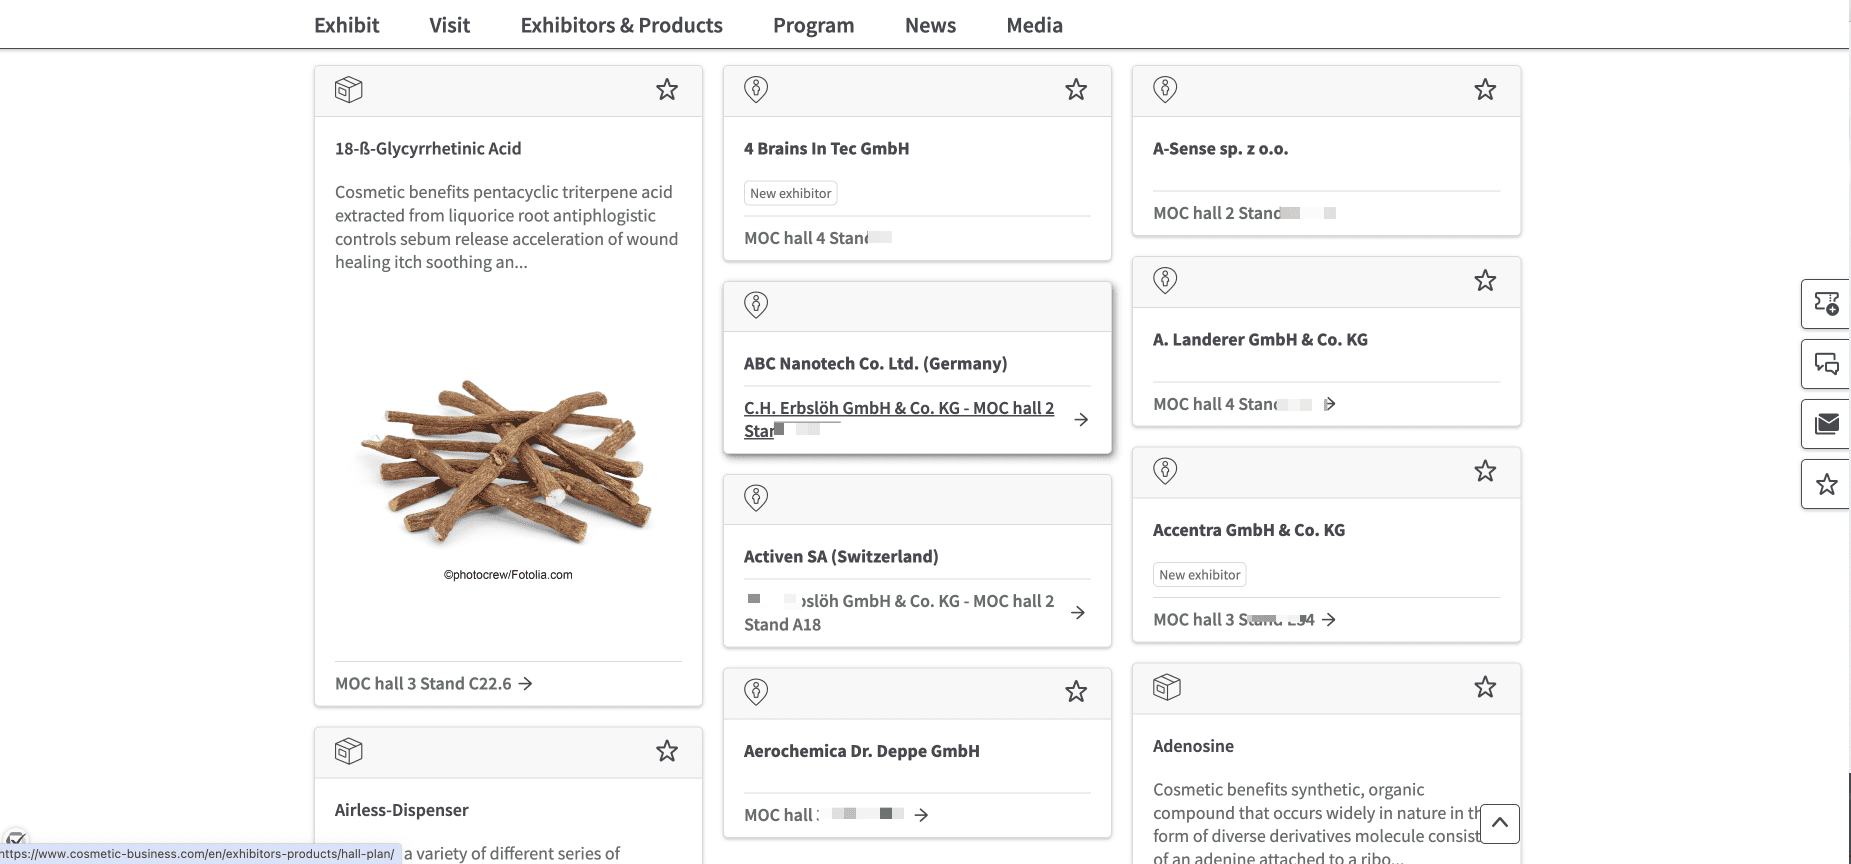
Task: Favorite the 18-ß-Glycyrrhetinic Acid card star
Action: coord(667,90)
